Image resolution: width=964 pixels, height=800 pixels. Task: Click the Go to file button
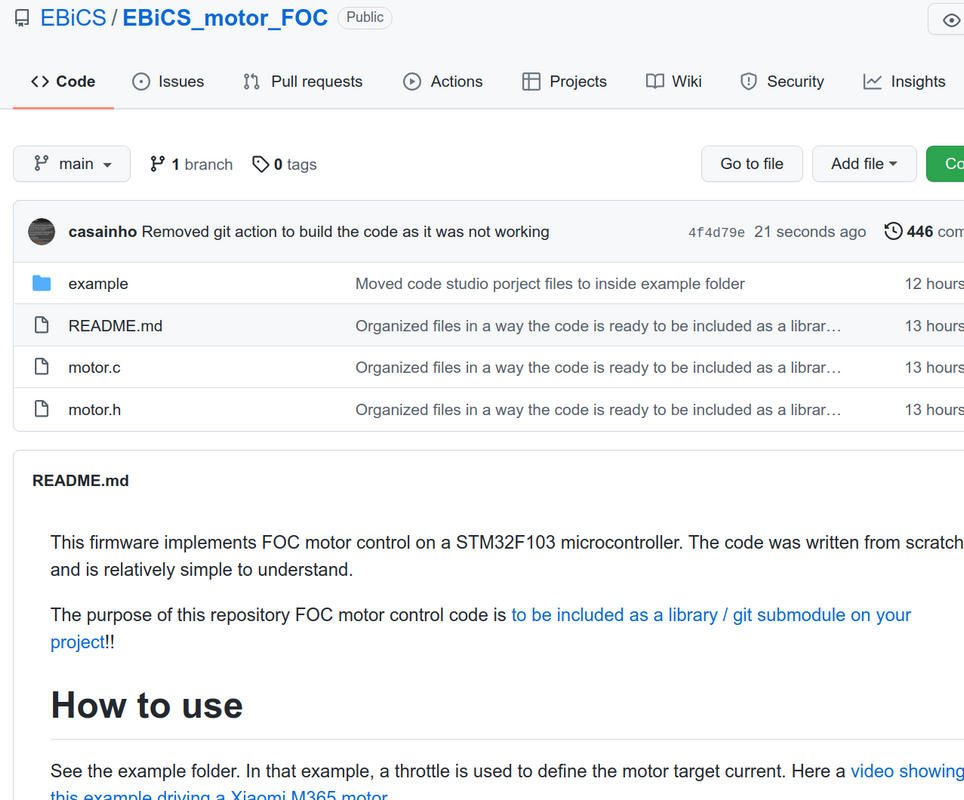coord(752,164)
